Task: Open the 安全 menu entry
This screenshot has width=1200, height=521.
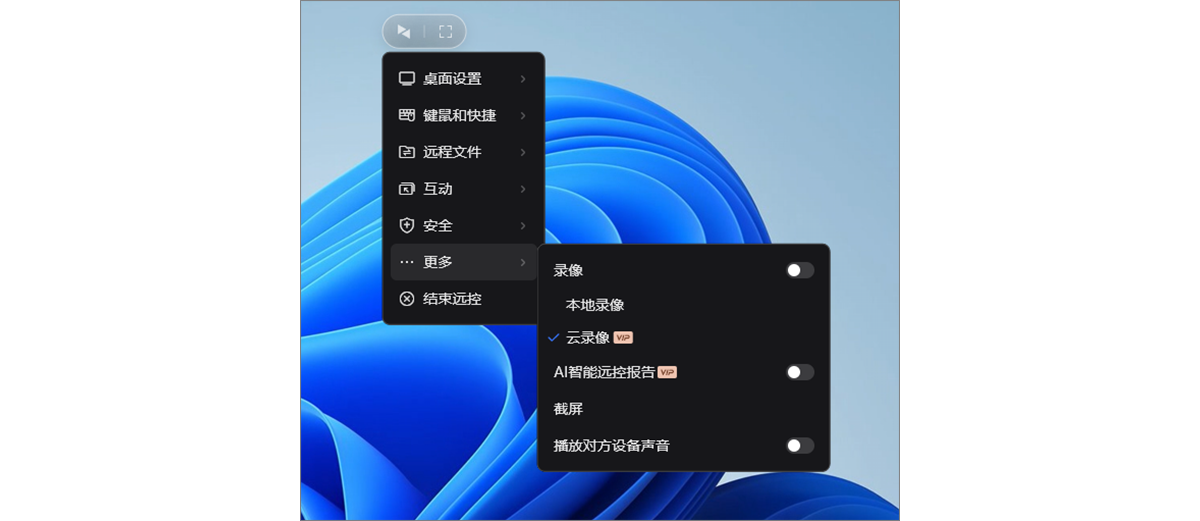Action: point(464,225)
